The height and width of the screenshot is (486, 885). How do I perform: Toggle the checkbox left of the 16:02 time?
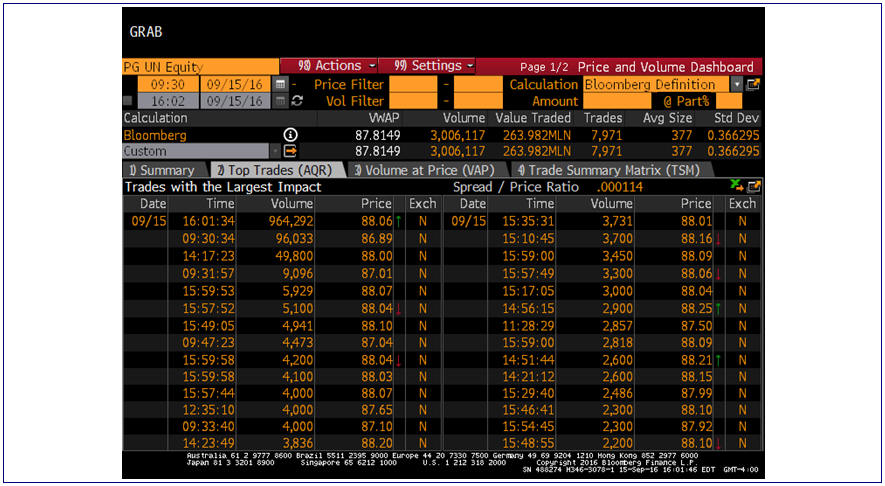point(128,101)
